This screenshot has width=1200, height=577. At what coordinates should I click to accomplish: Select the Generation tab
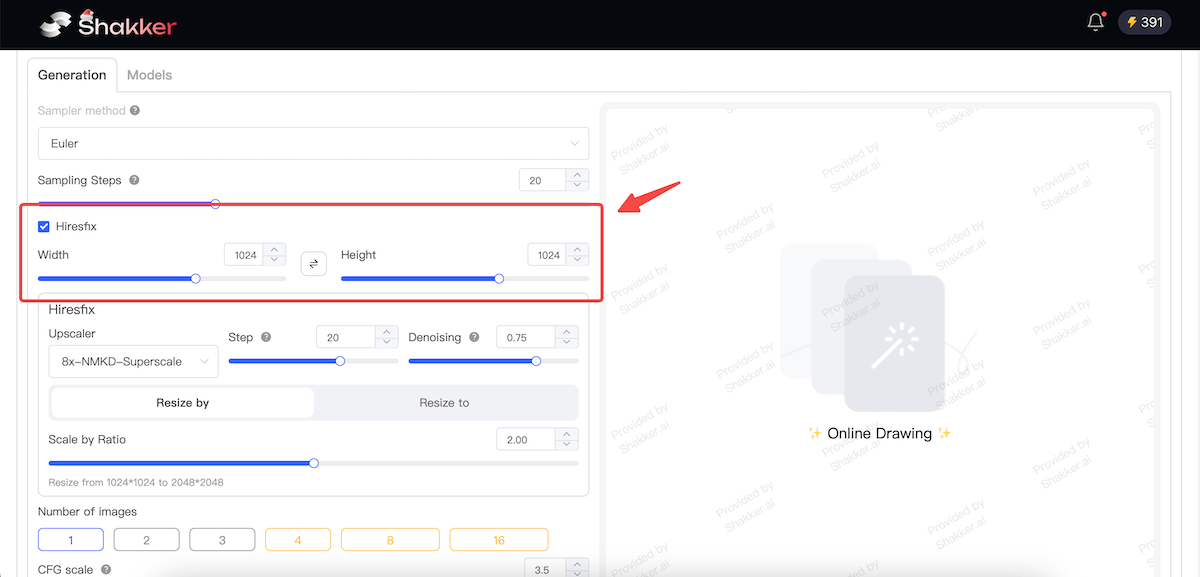pos(72,75)
